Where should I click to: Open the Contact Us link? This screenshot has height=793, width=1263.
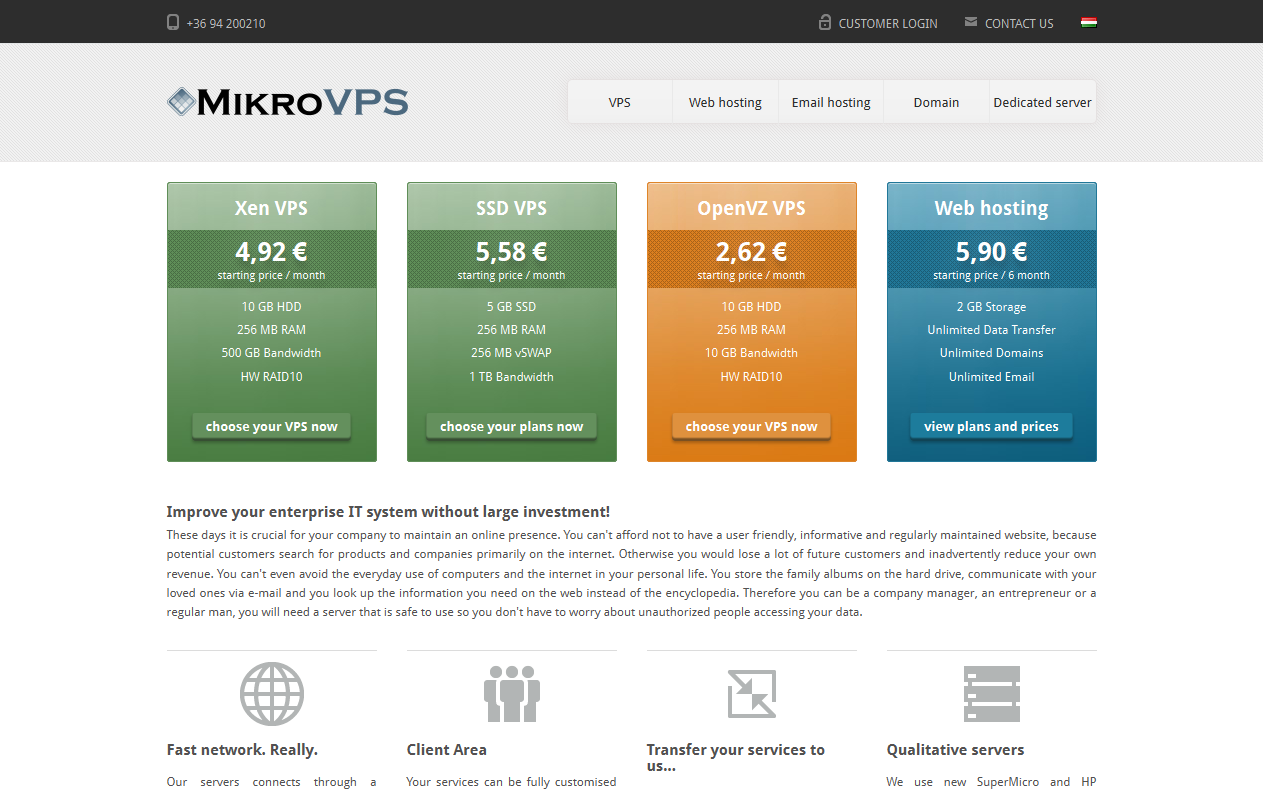click(1019, 23)
